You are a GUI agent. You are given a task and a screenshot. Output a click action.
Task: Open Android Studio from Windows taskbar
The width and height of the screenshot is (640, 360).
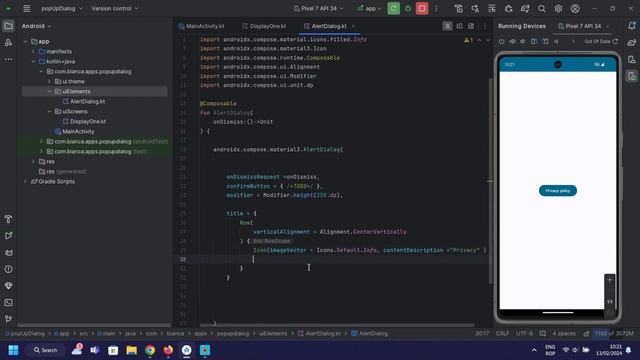tap(187, 350)
